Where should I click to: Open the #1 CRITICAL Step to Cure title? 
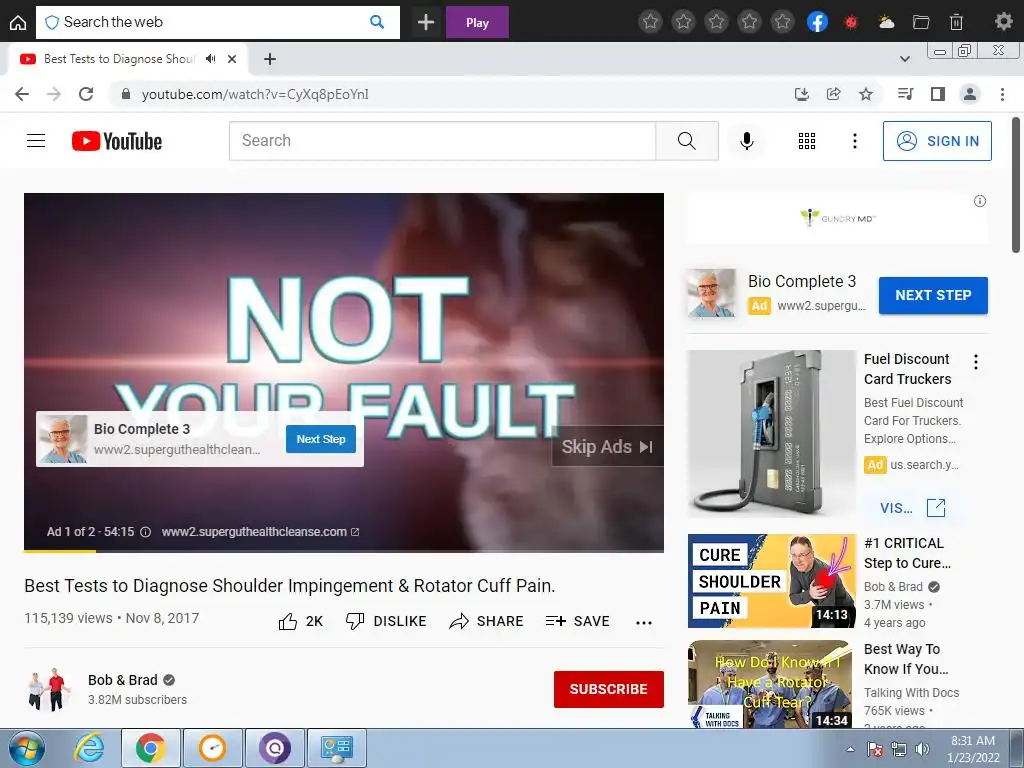click(x=907, y=553)
